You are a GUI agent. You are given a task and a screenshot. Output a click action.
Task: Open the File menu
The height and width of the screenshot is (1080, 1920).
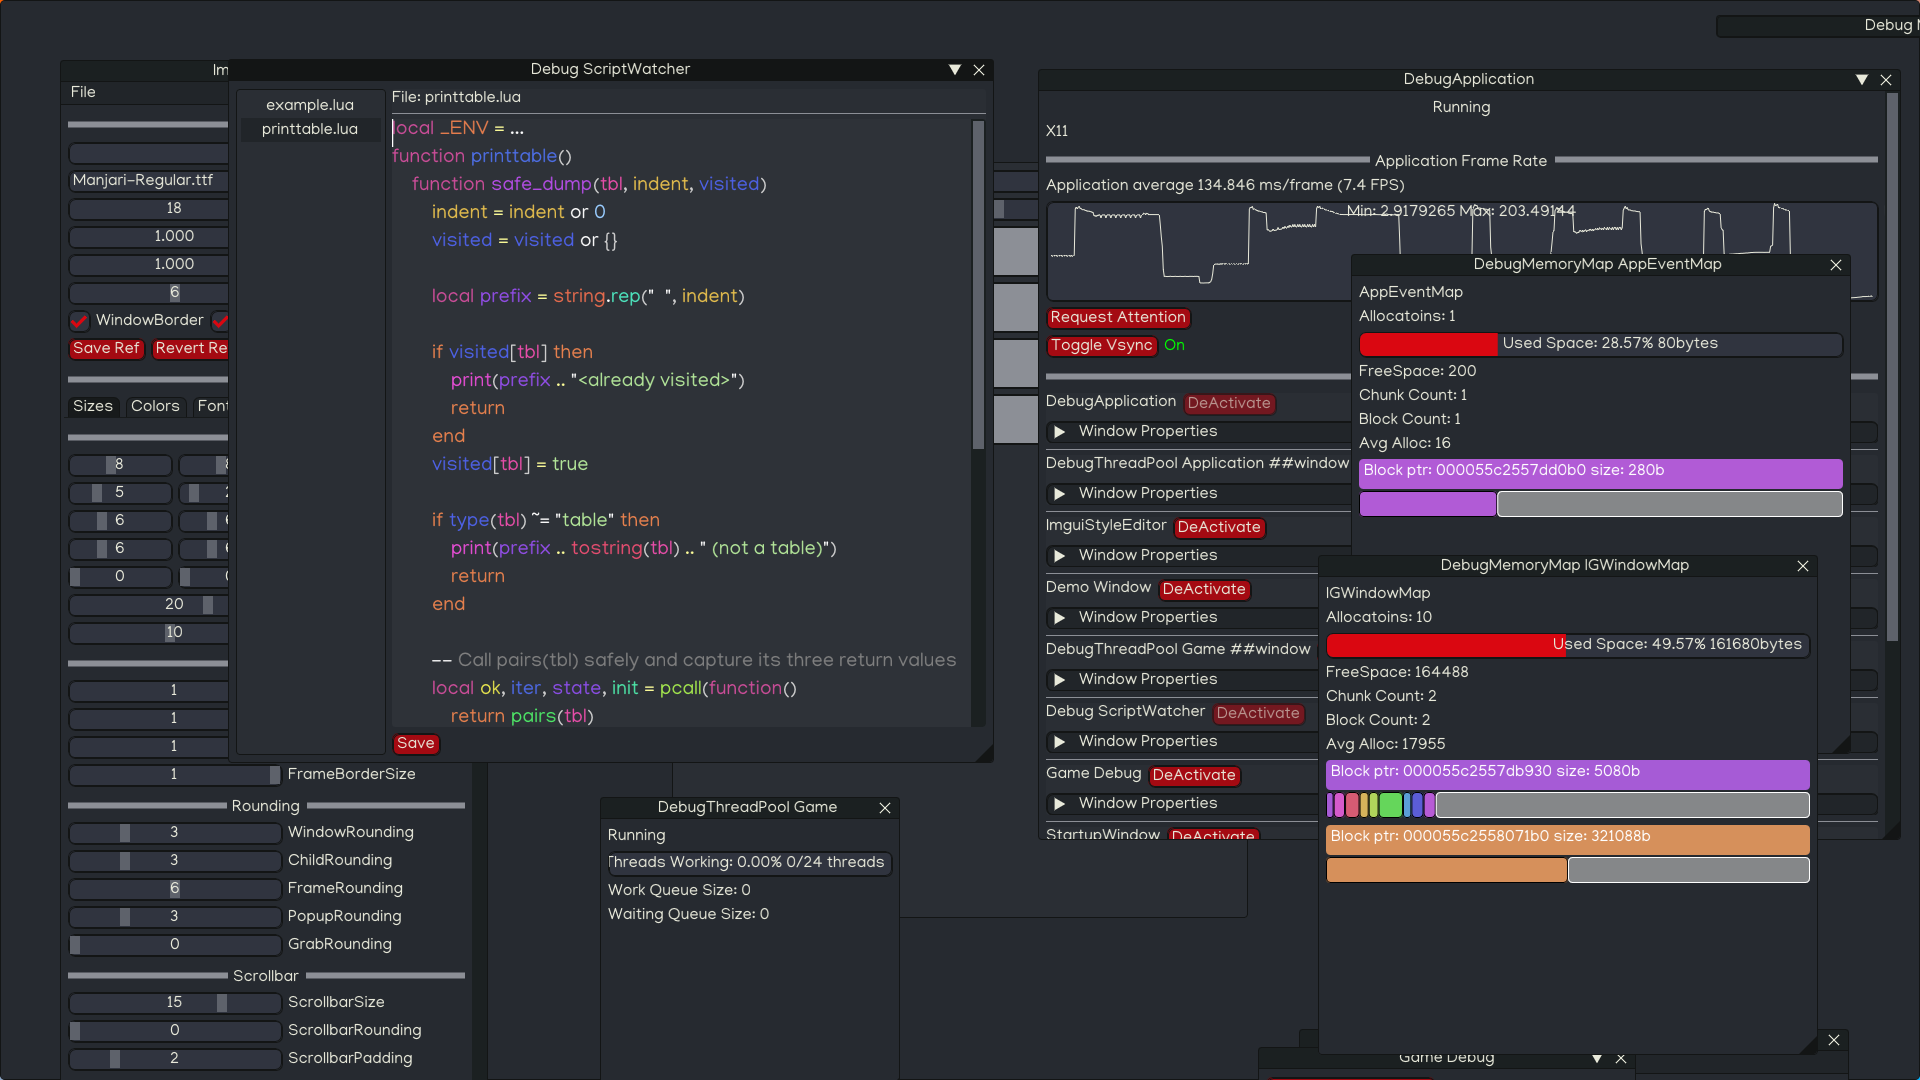point(83,92)
